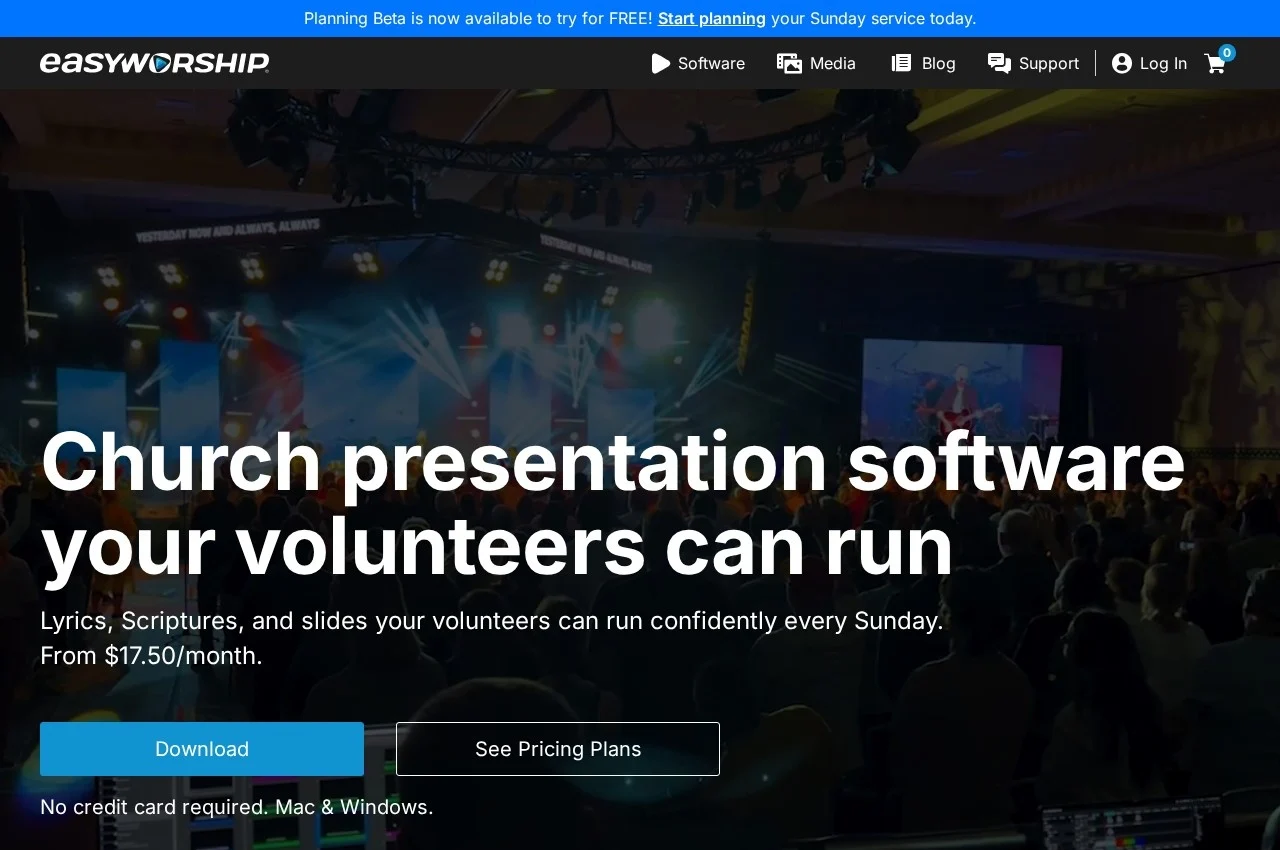
Task: Click the 'Lyrics, Scriptures, and slides' subtitle
Action: coord(492,621)
